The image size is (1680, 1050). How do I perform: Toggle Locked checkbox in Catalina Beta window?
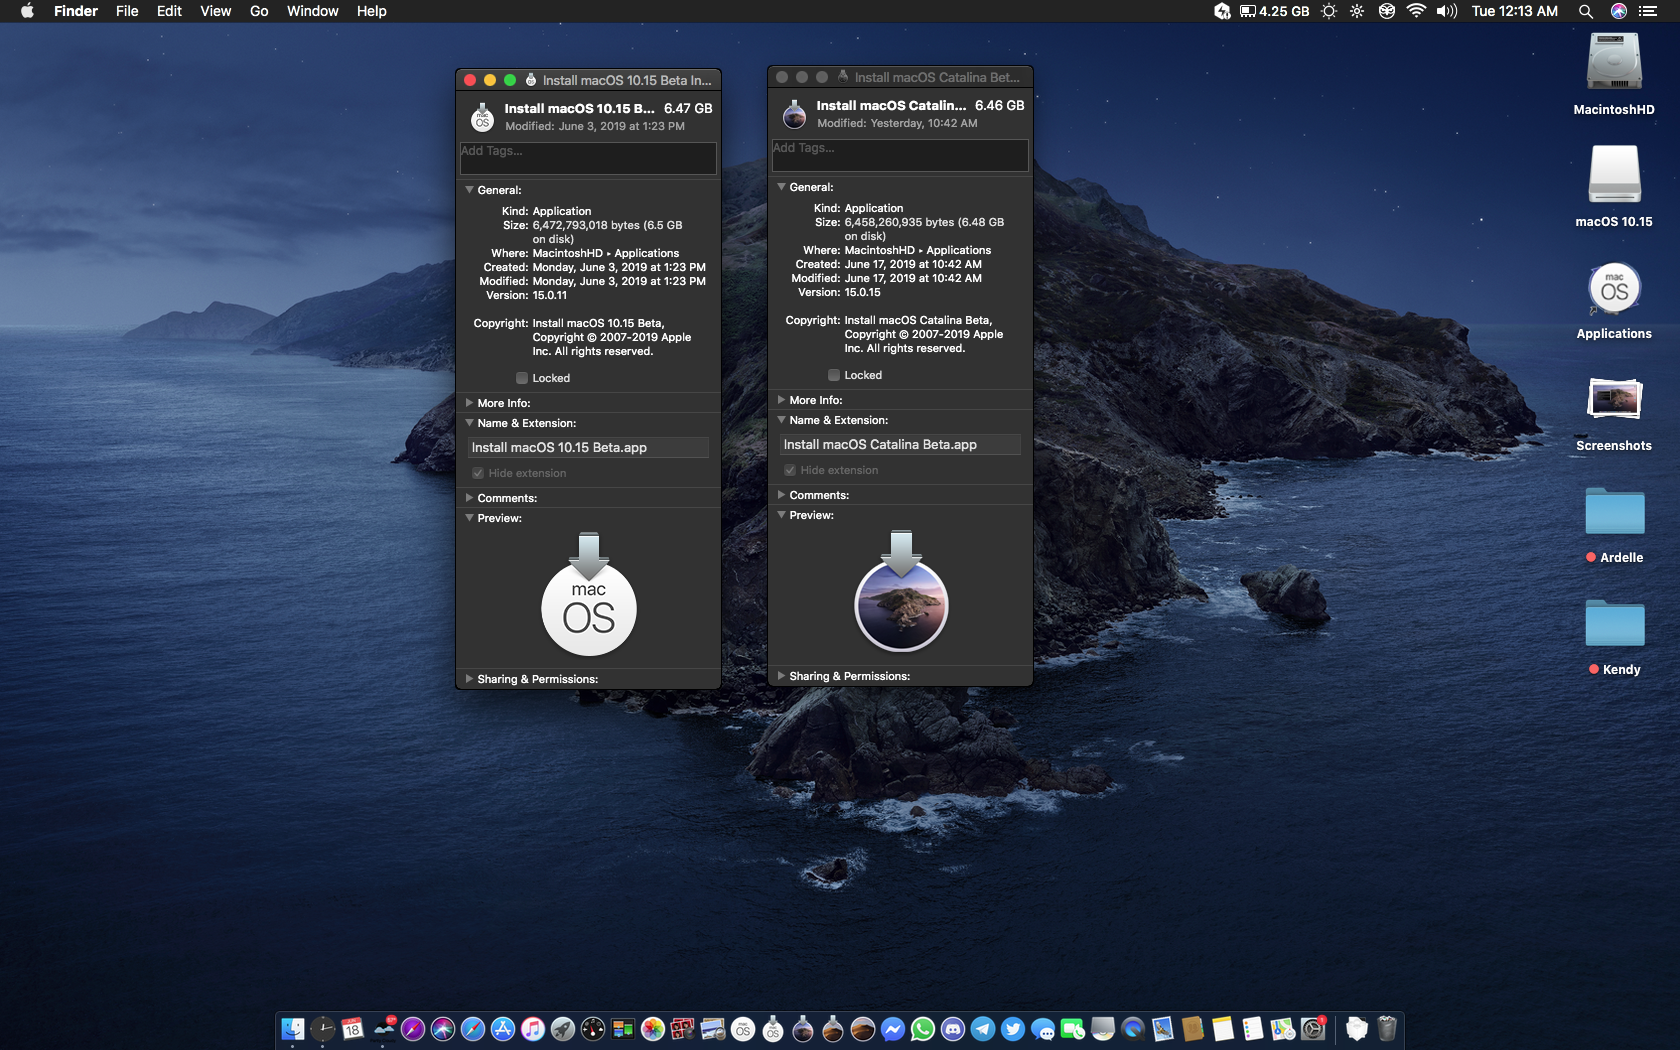[x=834, y=375]
